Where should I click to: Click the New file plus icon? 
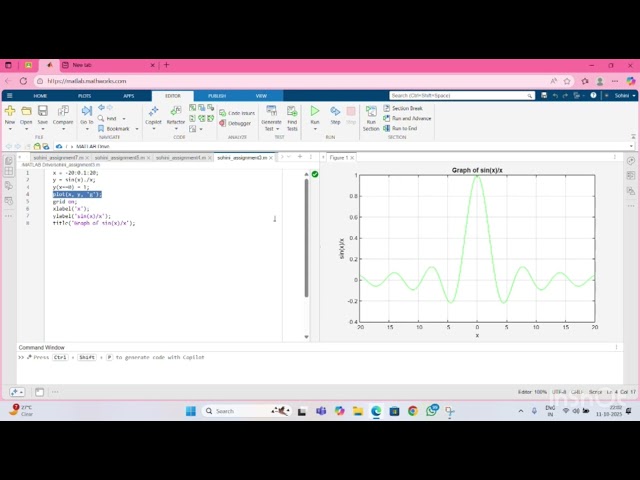[x=10, y=111]
